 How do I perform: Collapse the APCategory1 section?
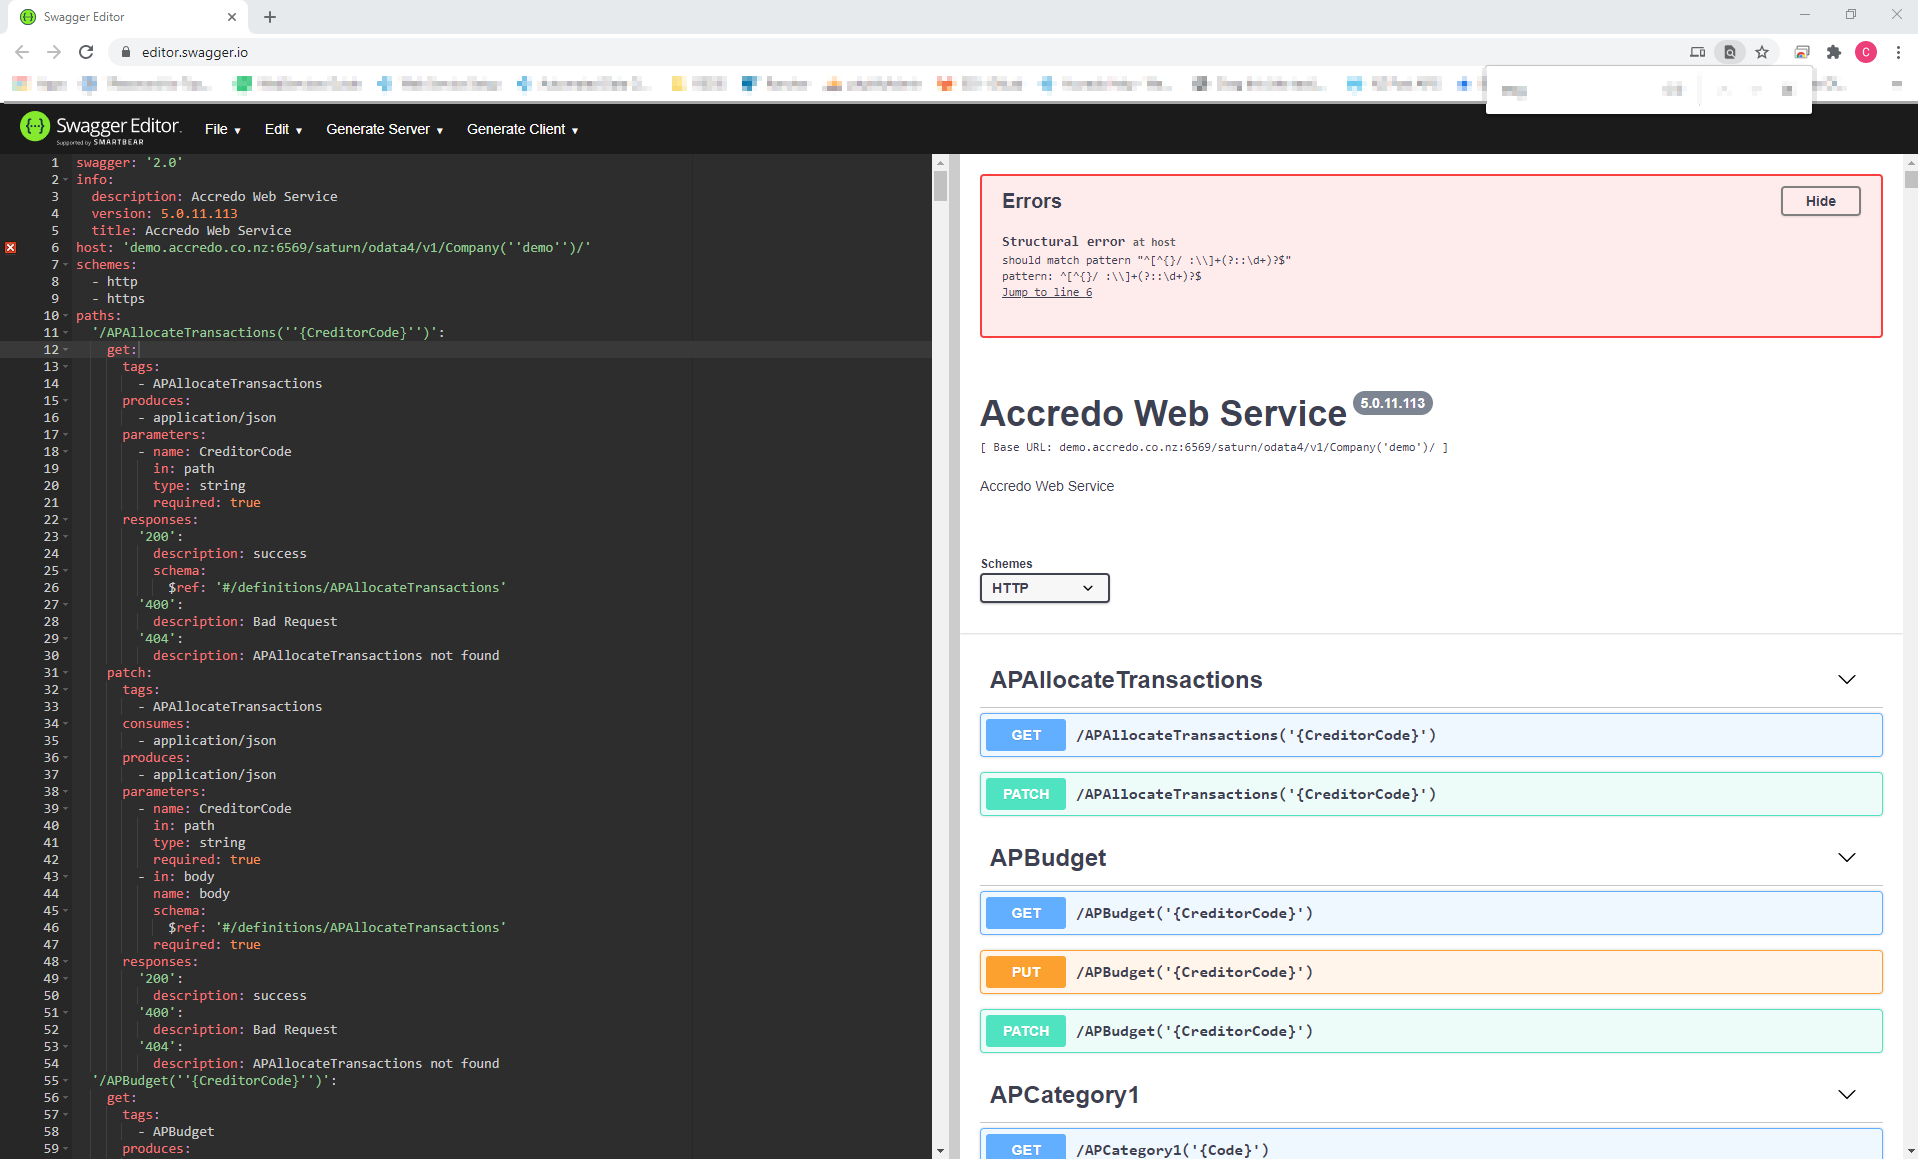(x=1846, y=1095)
